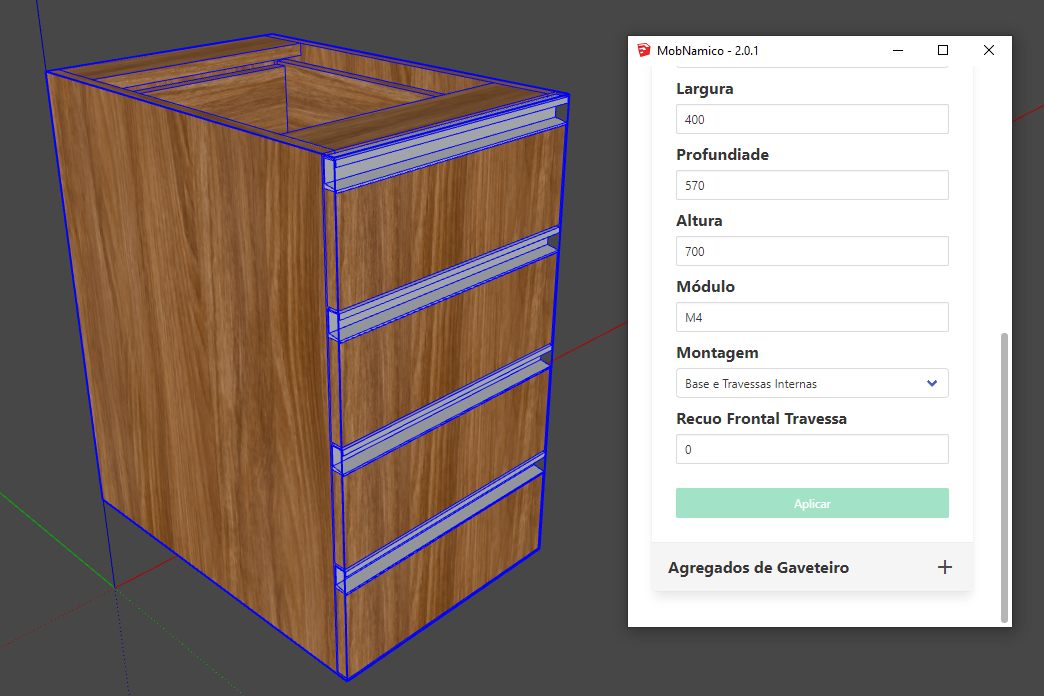Close the MobNamico plugin window
Screen dimensions: 1044x696
pos(988,50)
